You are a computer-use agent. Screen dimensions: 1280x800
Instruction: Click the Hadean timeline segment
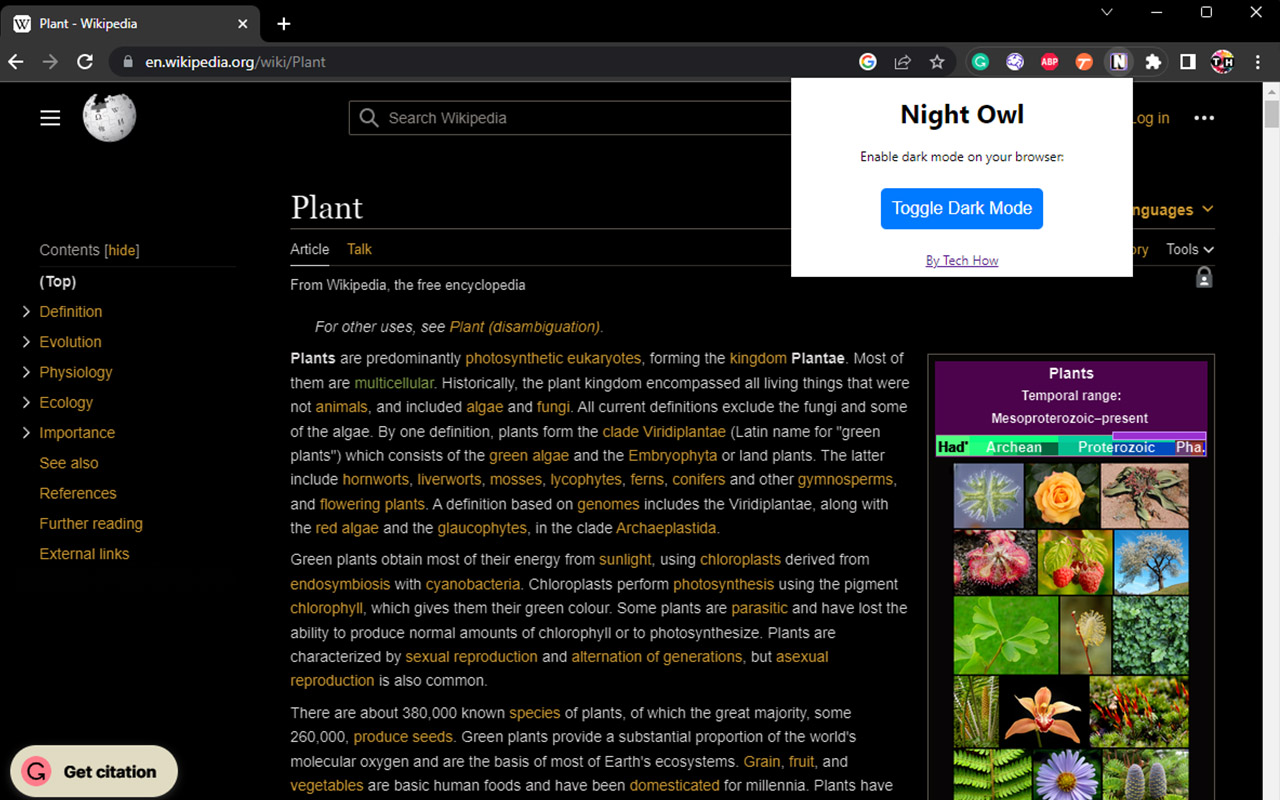tap(953, 447)
